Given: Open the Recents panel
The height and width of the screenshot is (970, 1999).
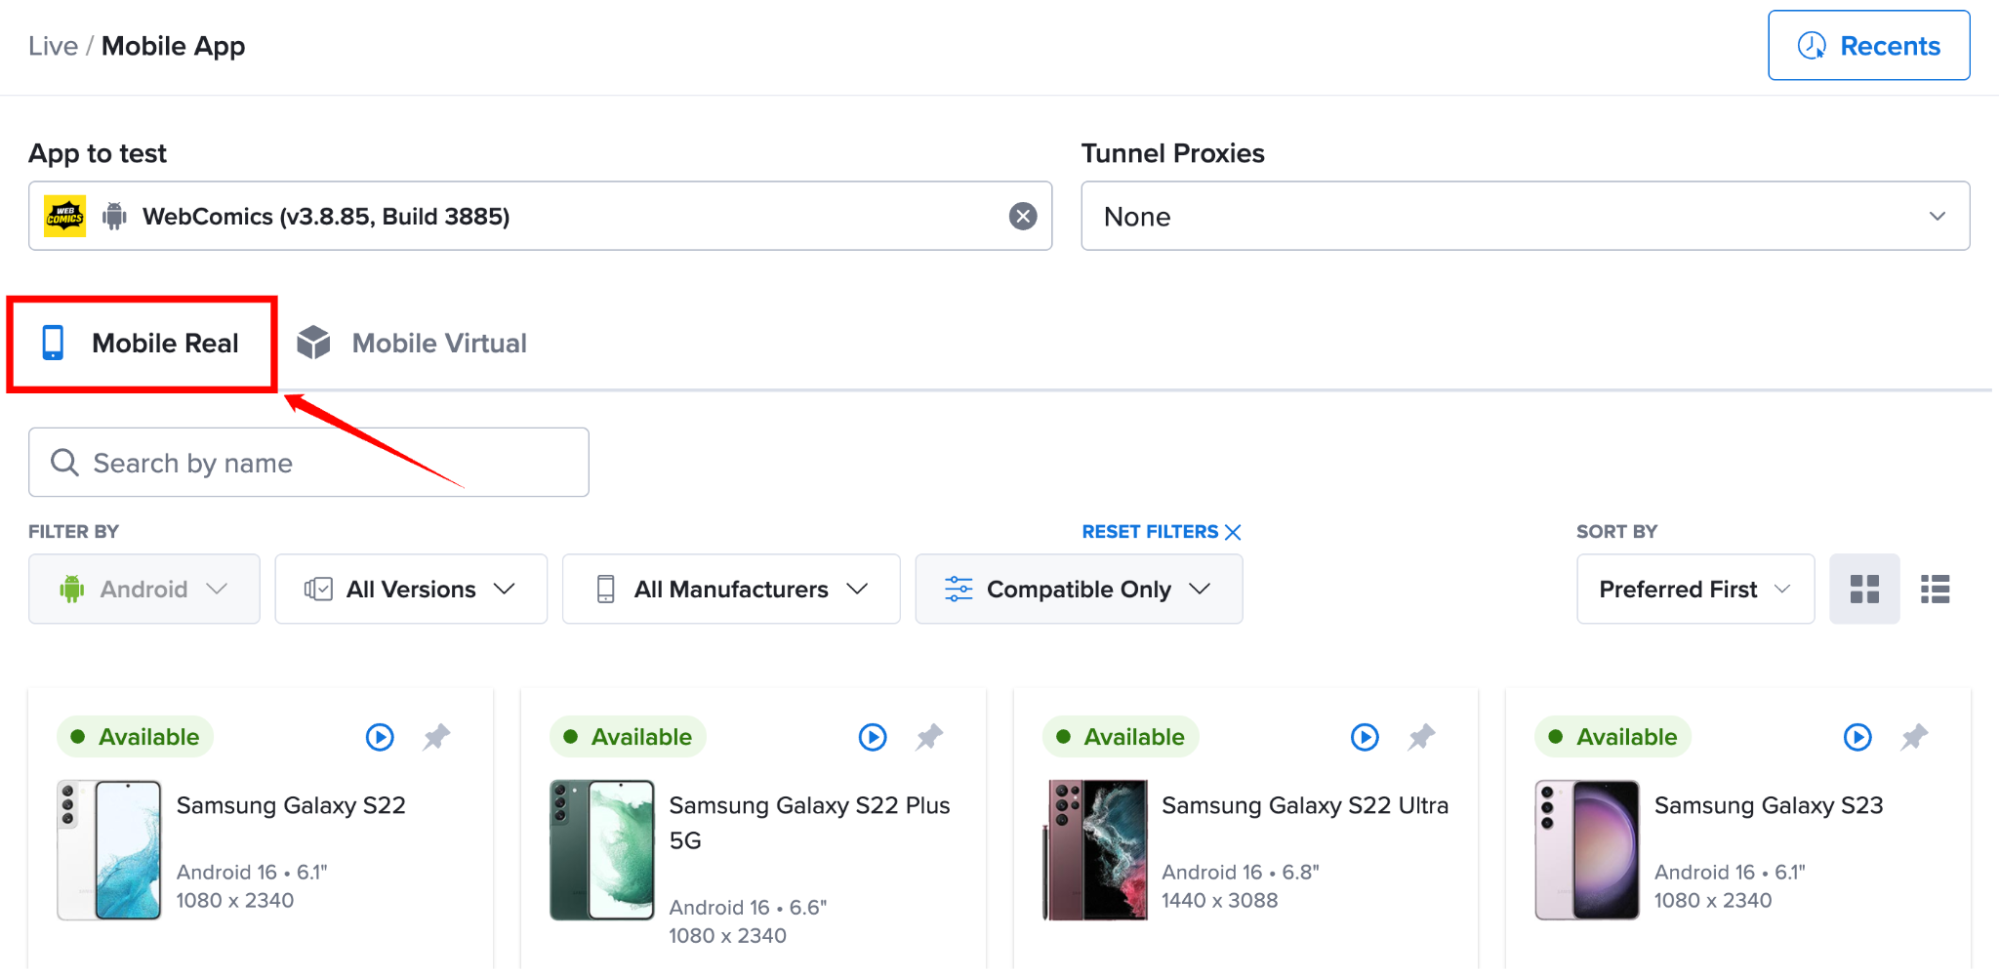Looking at the screenshot, I should 1868,45.
